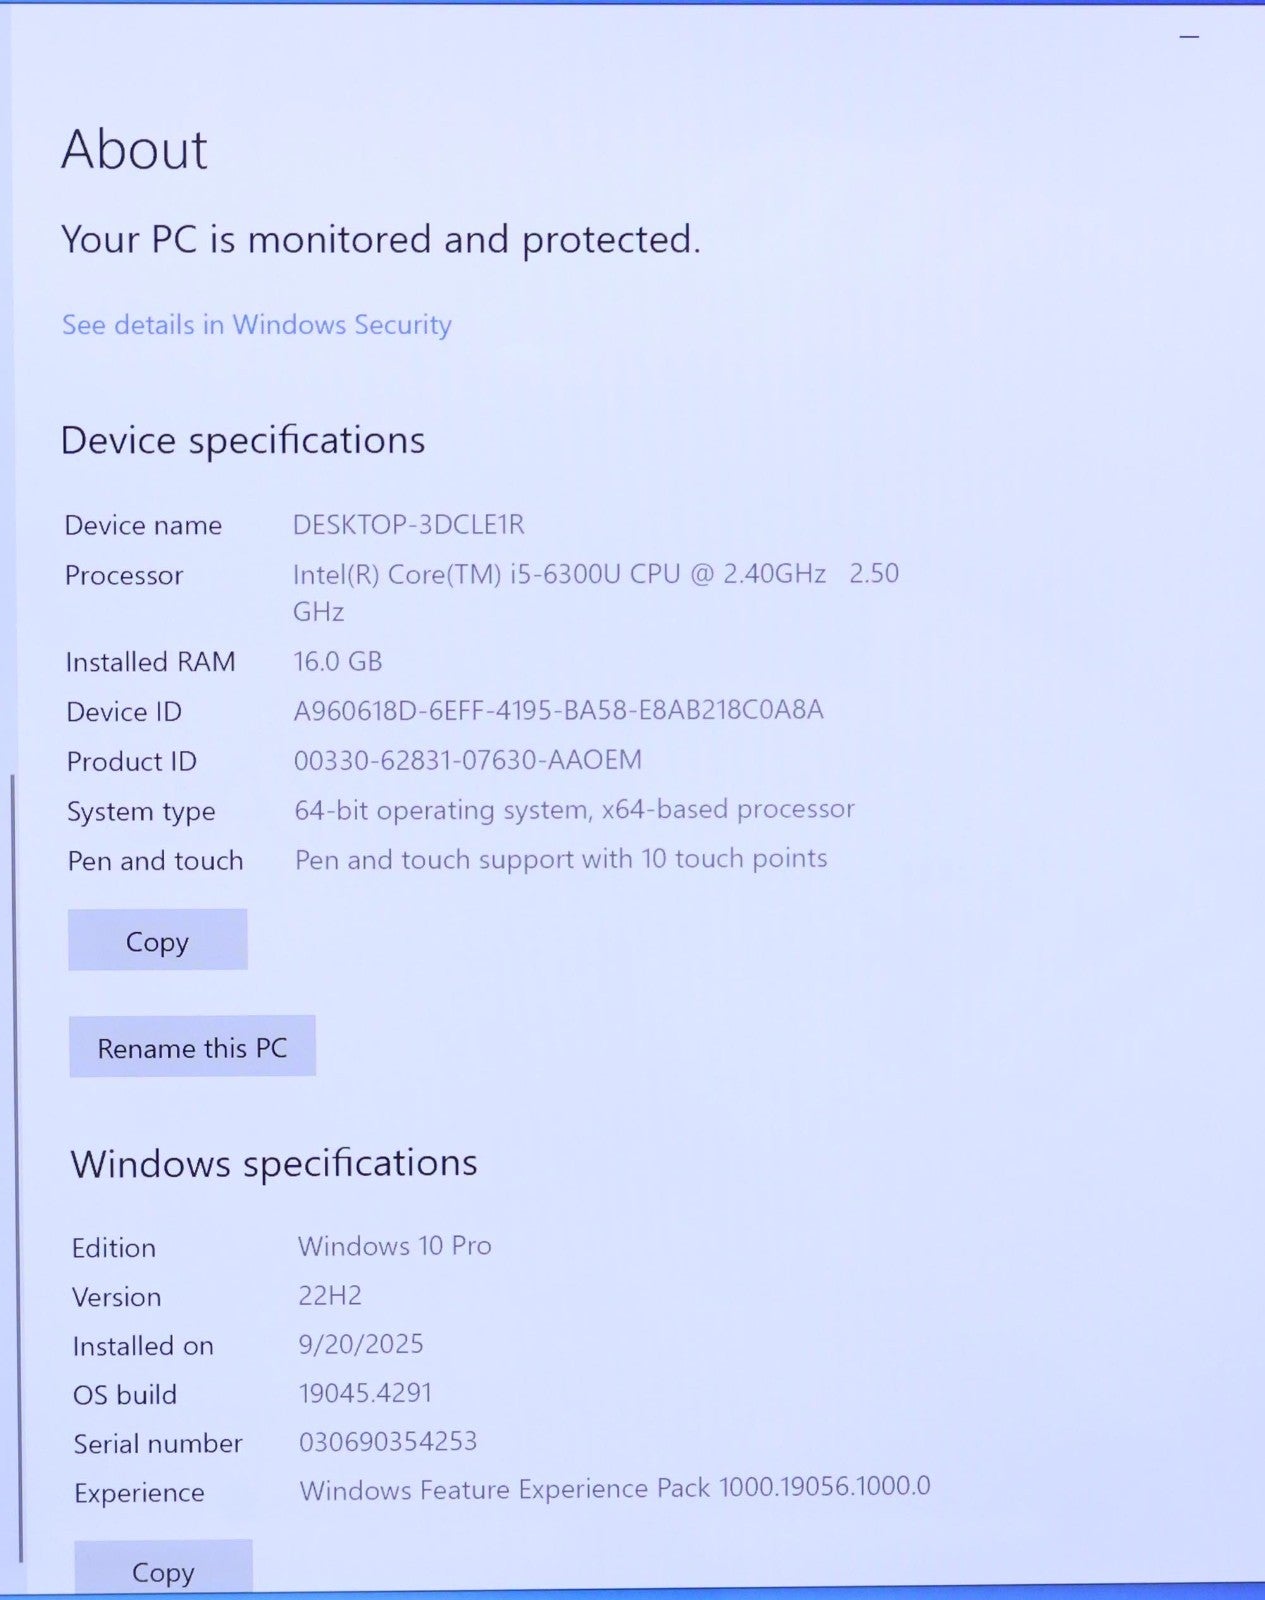The width and height of the screenshot is (1265, 1600).
Task: Click the Intel Core i5-6300U processor text
Action: pos(558,574)
